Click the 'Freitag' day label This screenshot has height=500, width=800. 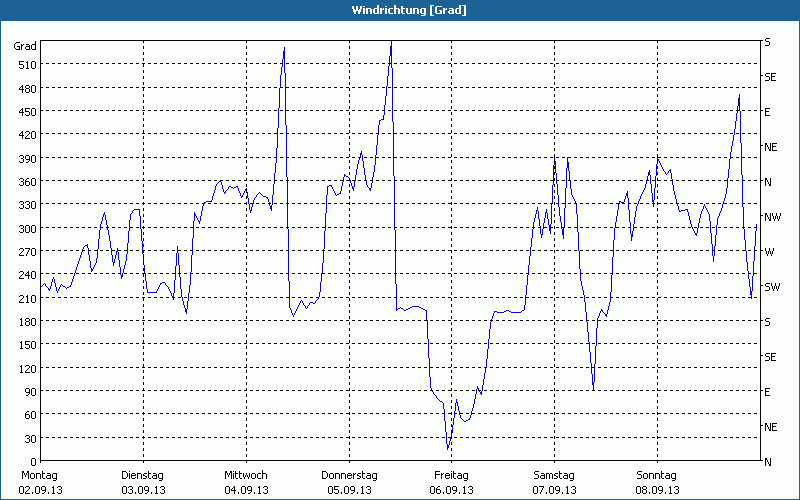pyautogui.click(x=452, y=476)
